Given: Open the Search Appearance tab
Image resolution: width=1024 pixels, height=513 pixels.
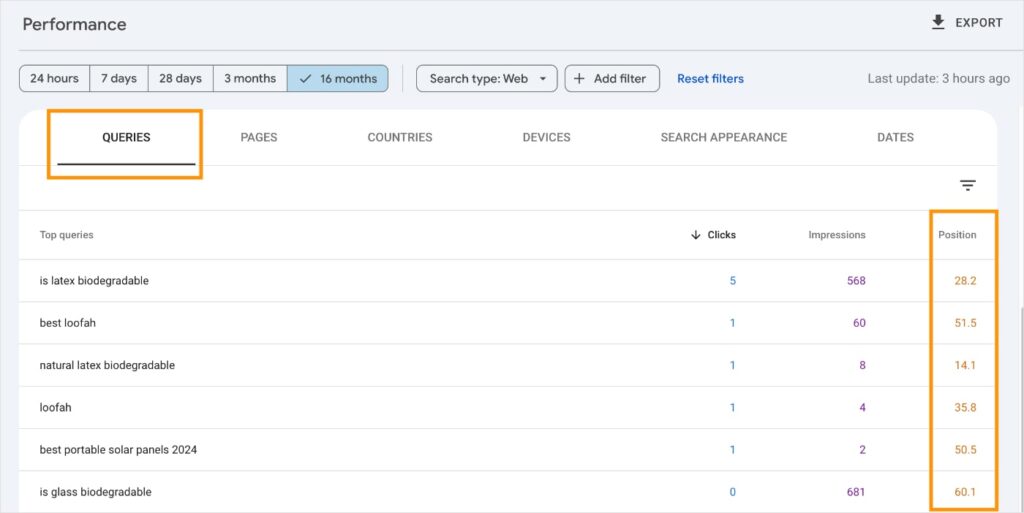Looking at the screenshot, I should click(x=723, y=137).
